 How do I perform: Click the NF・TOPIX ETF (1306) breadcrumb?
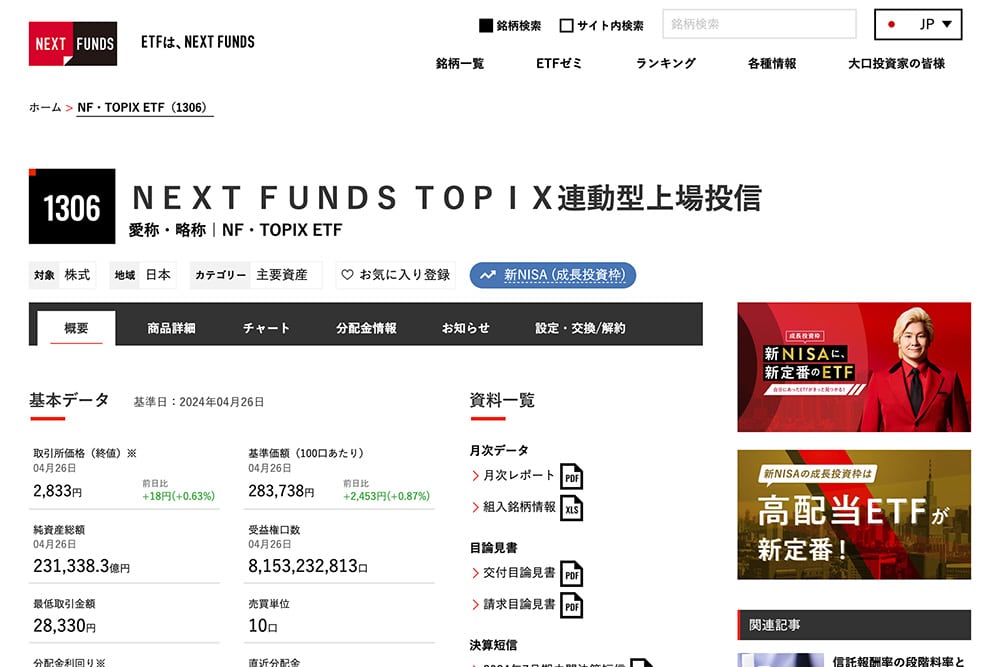coord(145,107)
